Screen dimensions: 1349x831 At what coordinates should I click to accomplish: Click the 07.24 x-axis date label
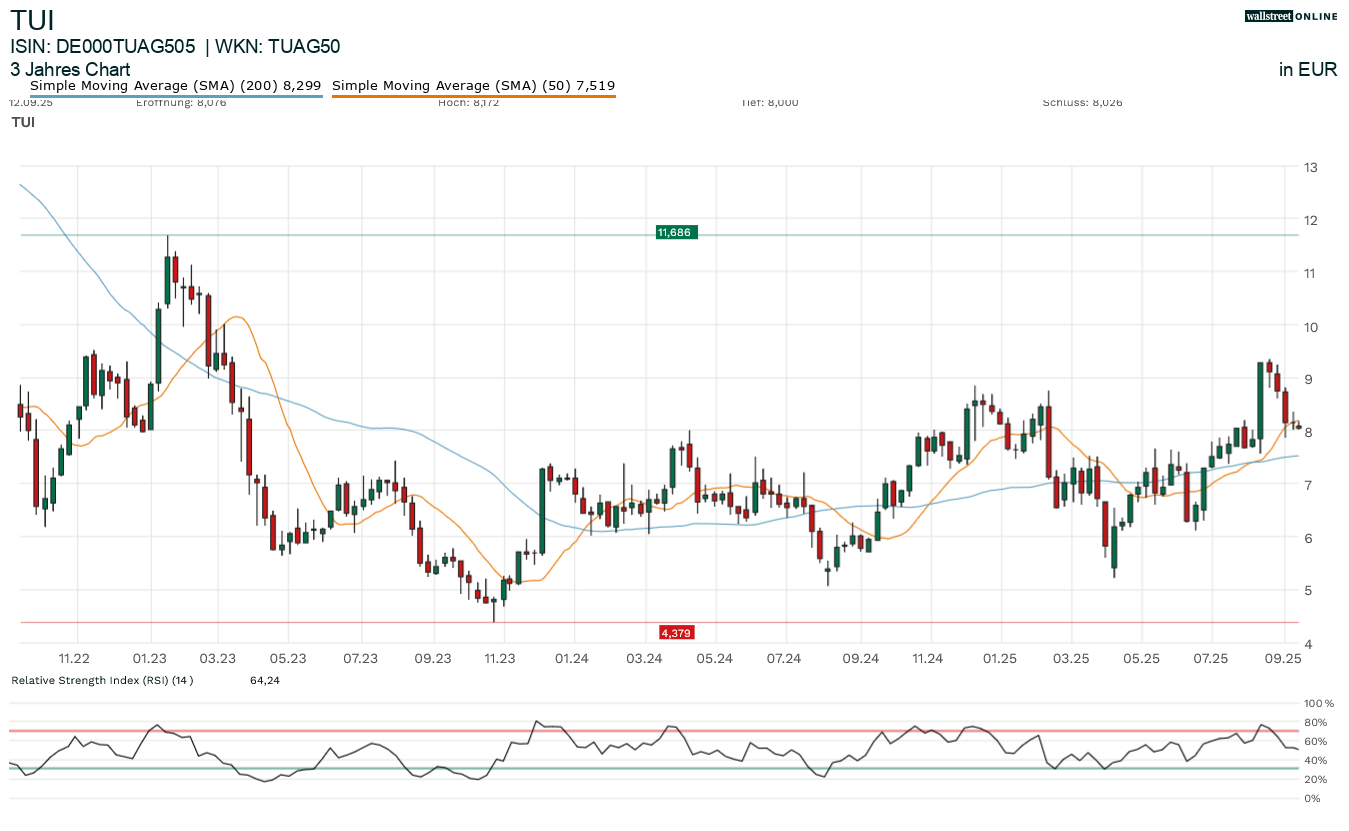tap(784, 658)
